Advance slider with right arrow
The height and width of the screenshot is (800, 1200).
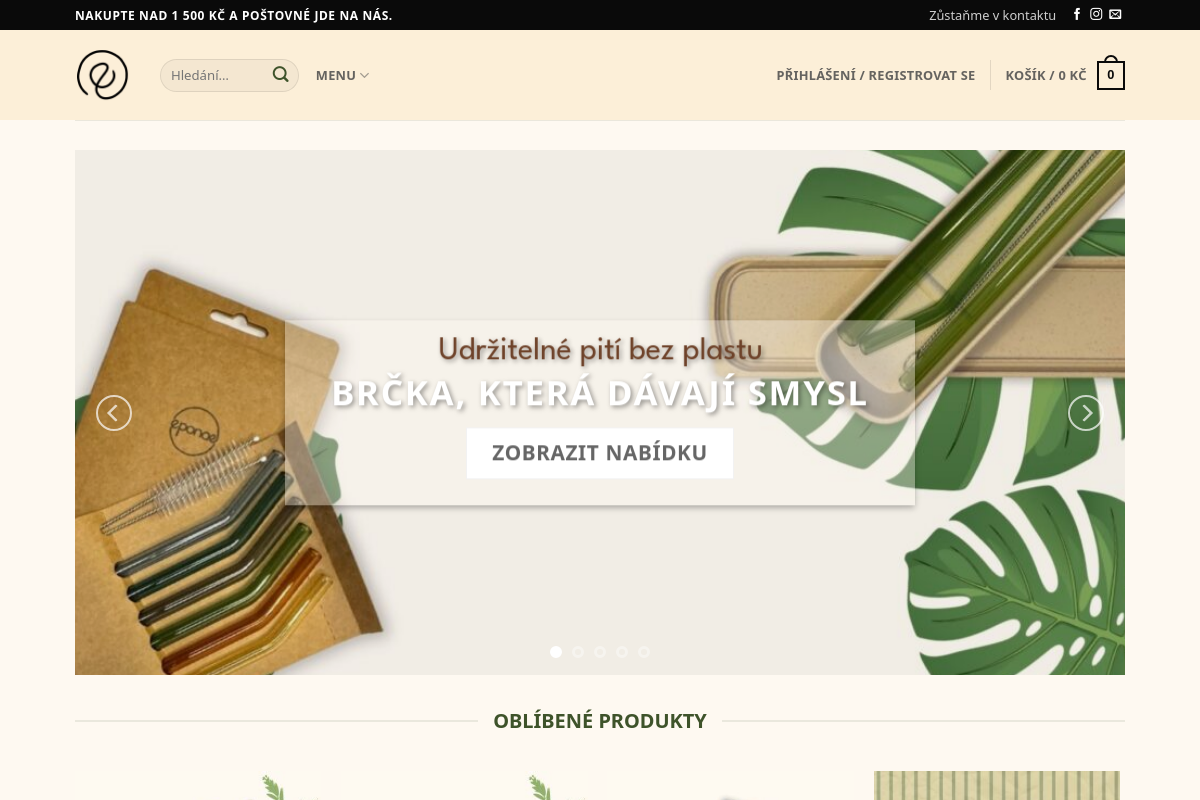[1086, 413]
